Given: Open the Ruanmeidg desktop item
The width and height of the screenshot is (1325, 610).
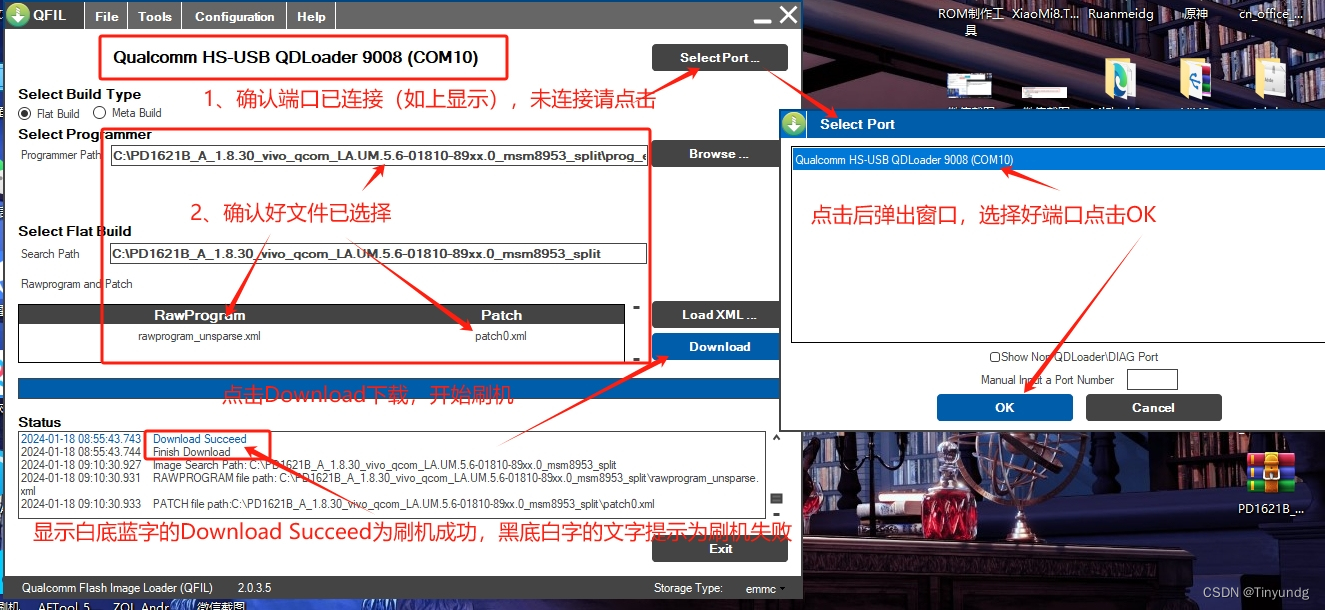Looking at the screenshot, I should 1120,14.
